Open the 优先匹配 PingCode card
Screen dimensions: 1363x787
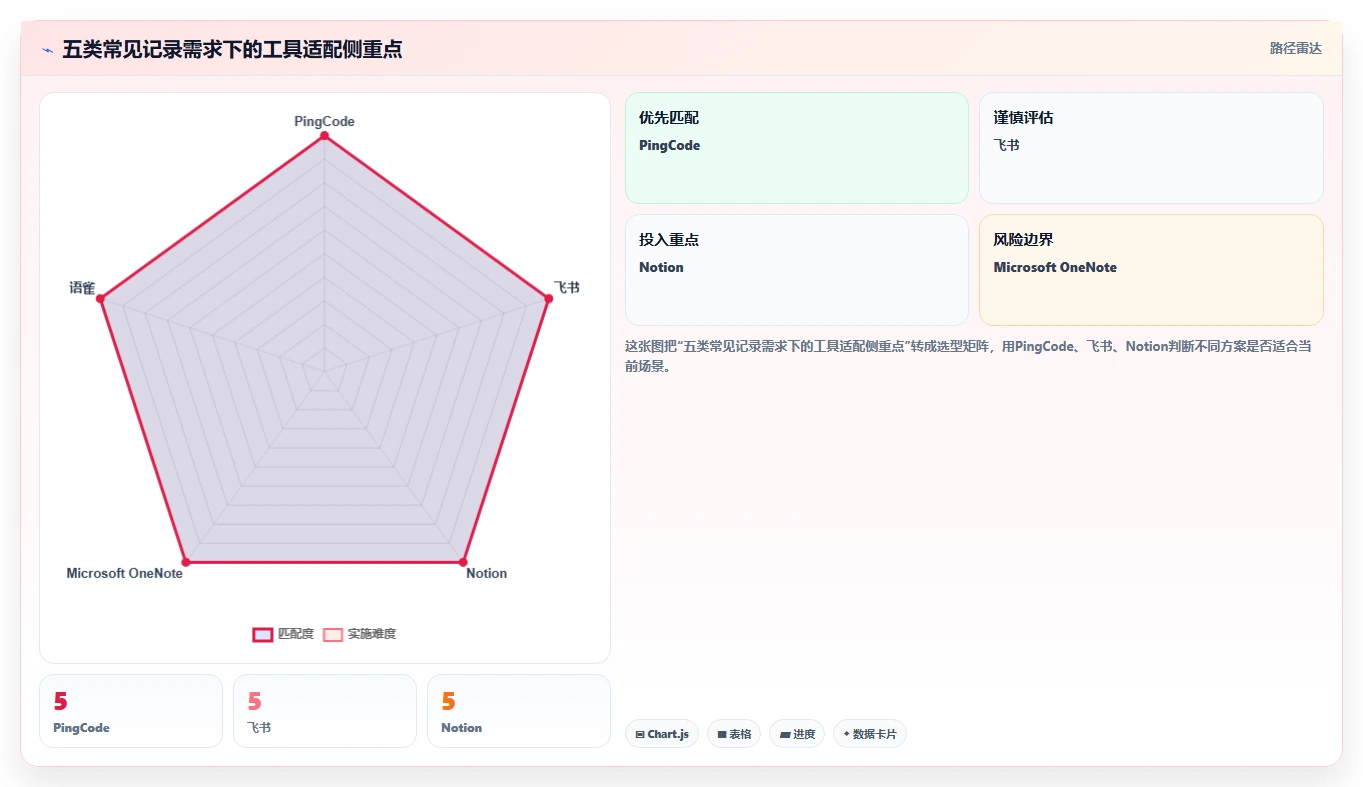[797, 148]
